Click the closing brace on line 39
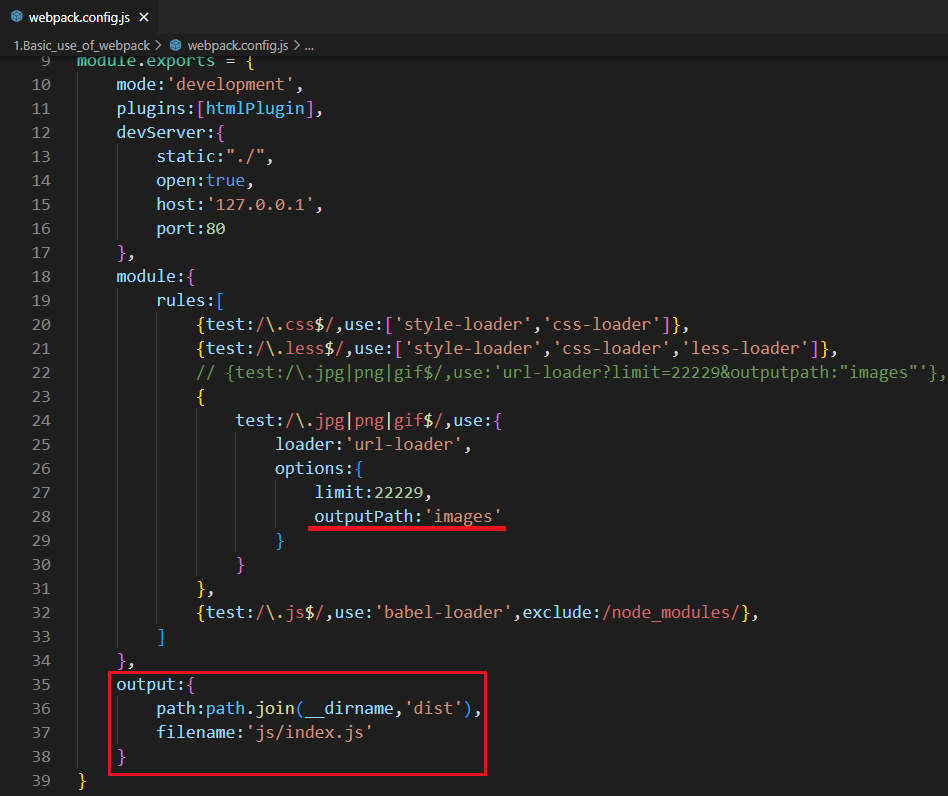Screen dimensions: 948x796 82,781
